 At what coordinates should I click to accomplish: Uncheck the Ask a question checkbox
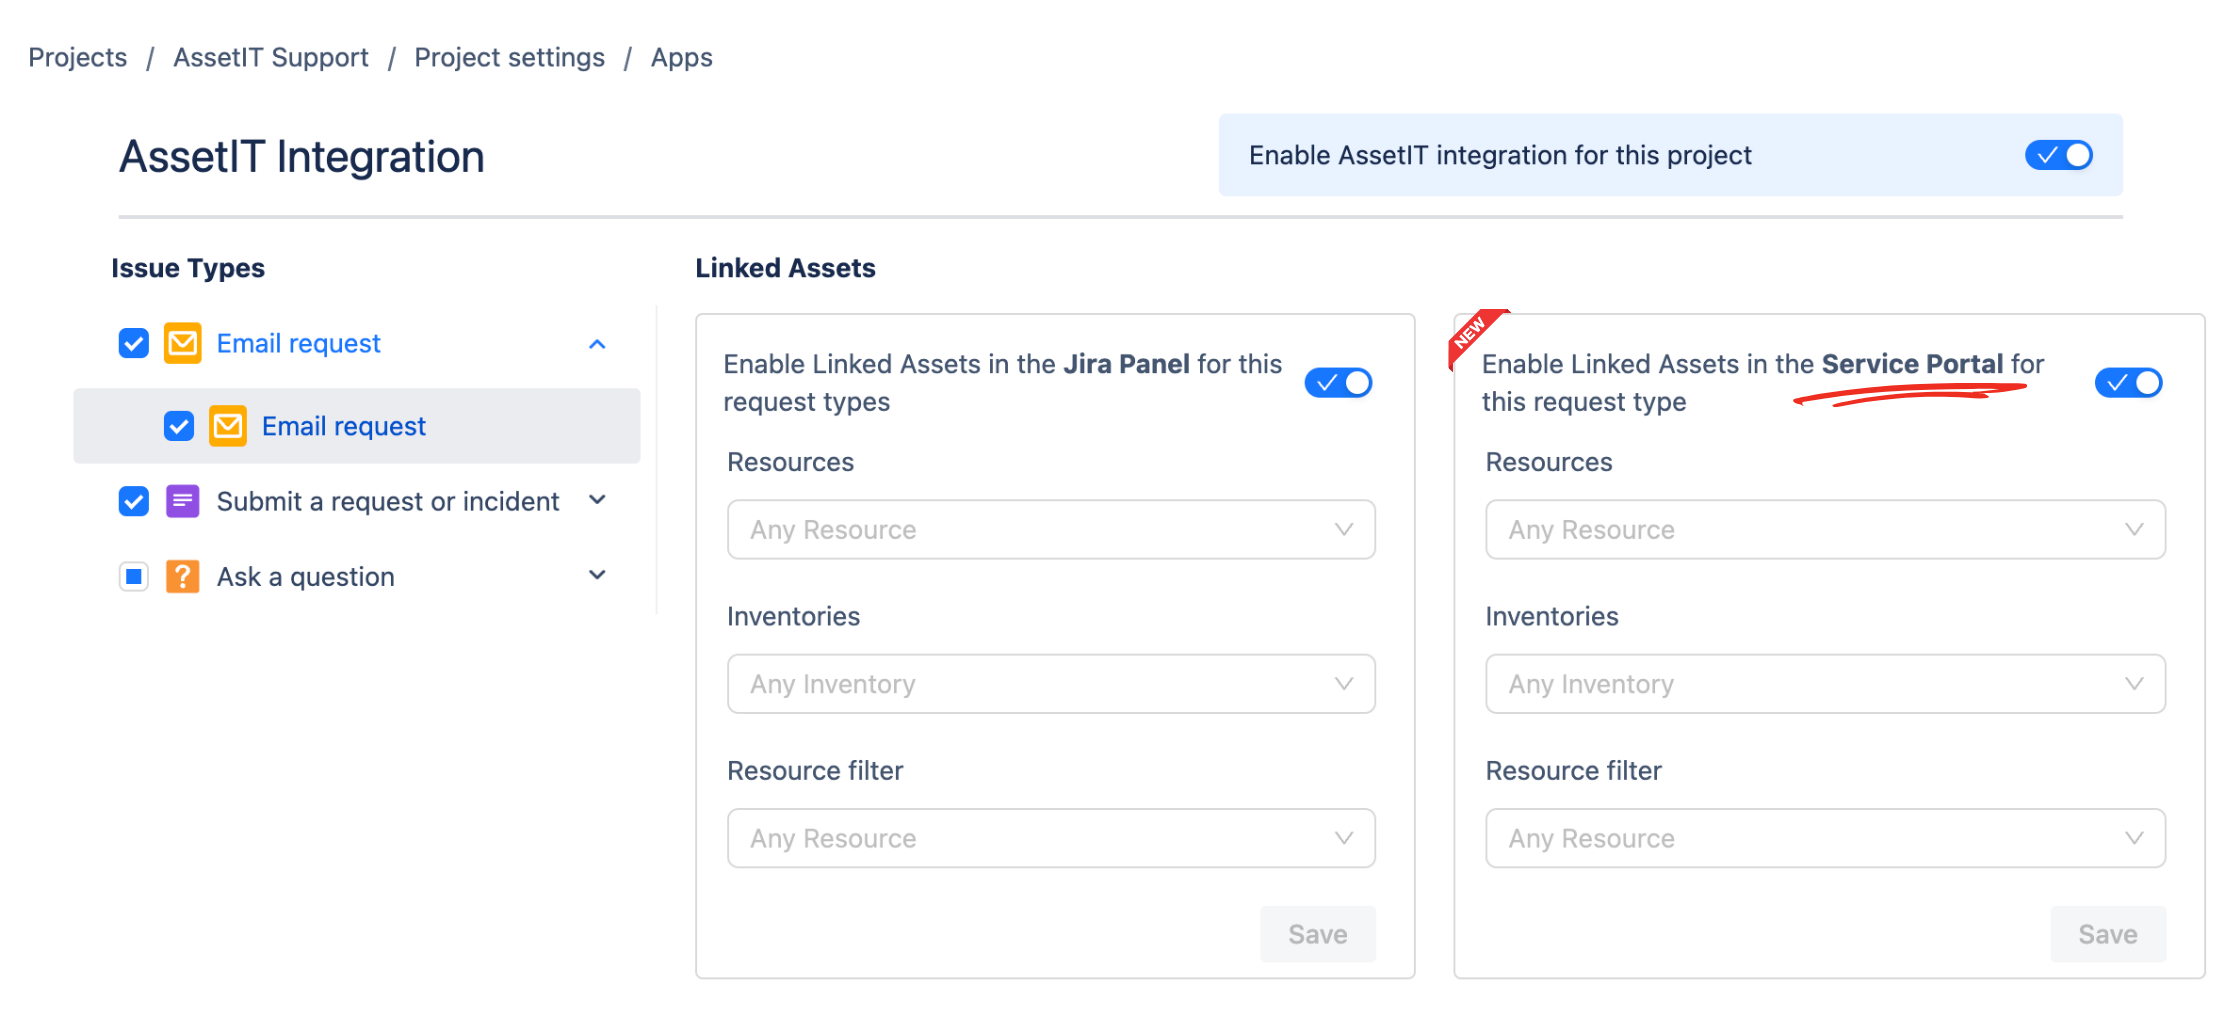133,576
